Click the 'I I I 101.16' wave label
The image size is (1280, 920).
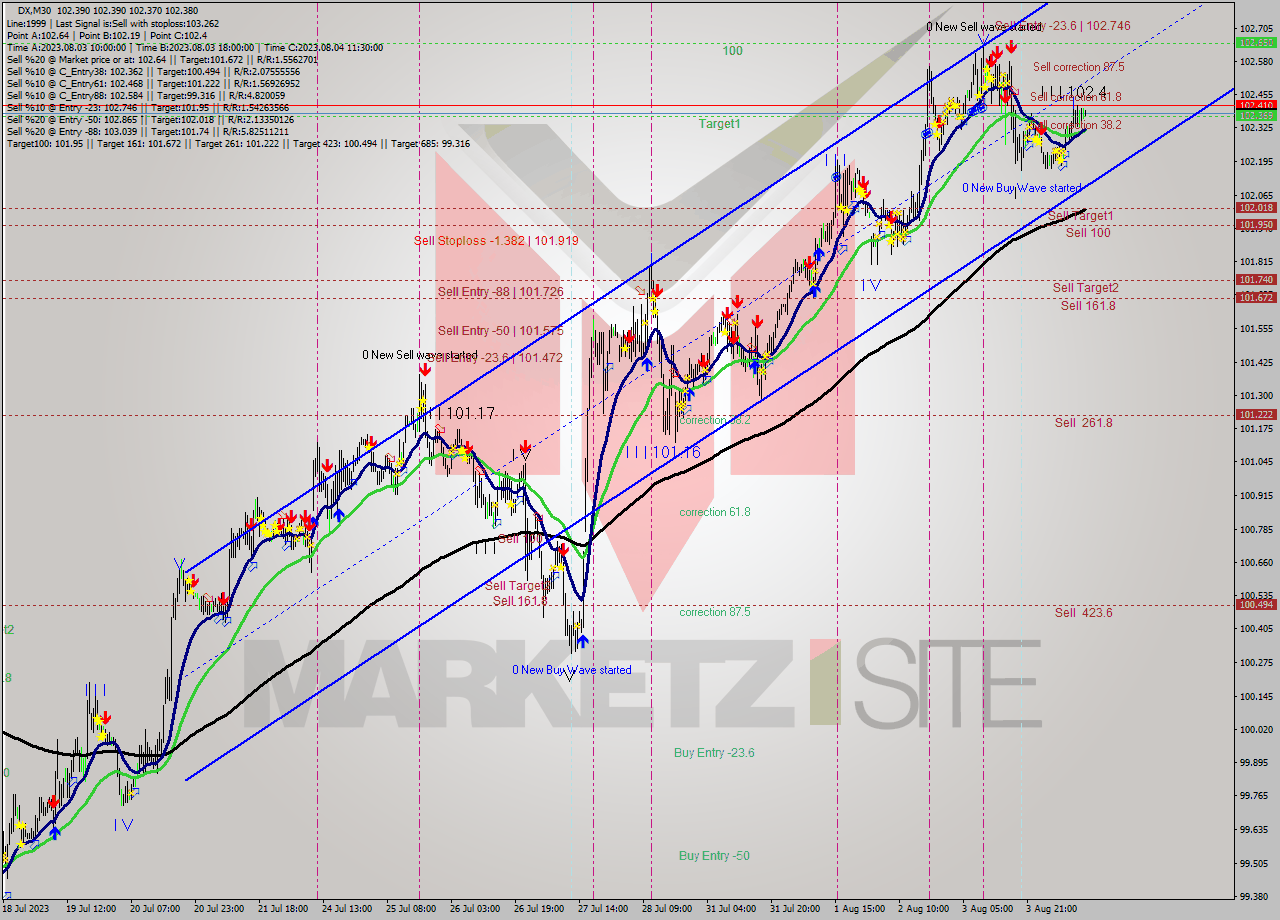[662, 453]
